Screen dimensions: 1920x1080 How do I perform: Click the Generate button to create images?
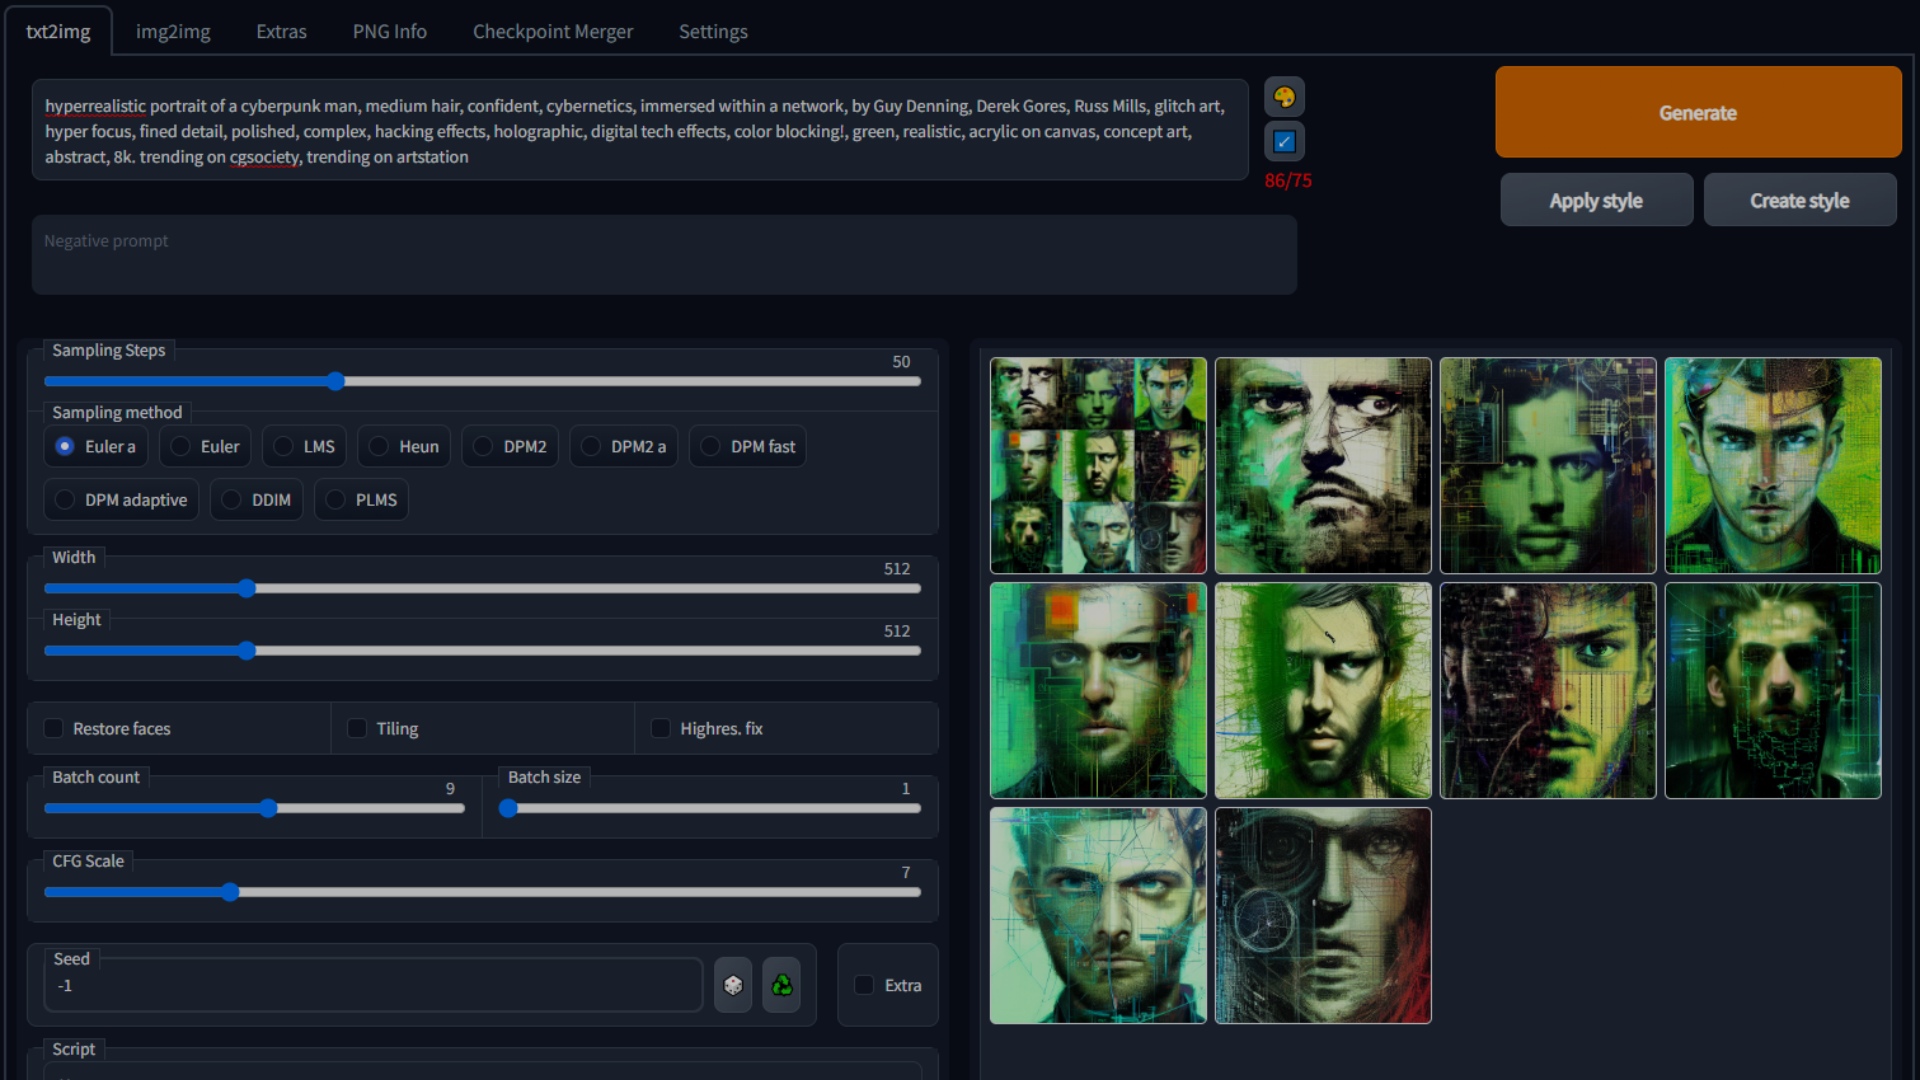pyautogui.click(x=1698, y=112)
